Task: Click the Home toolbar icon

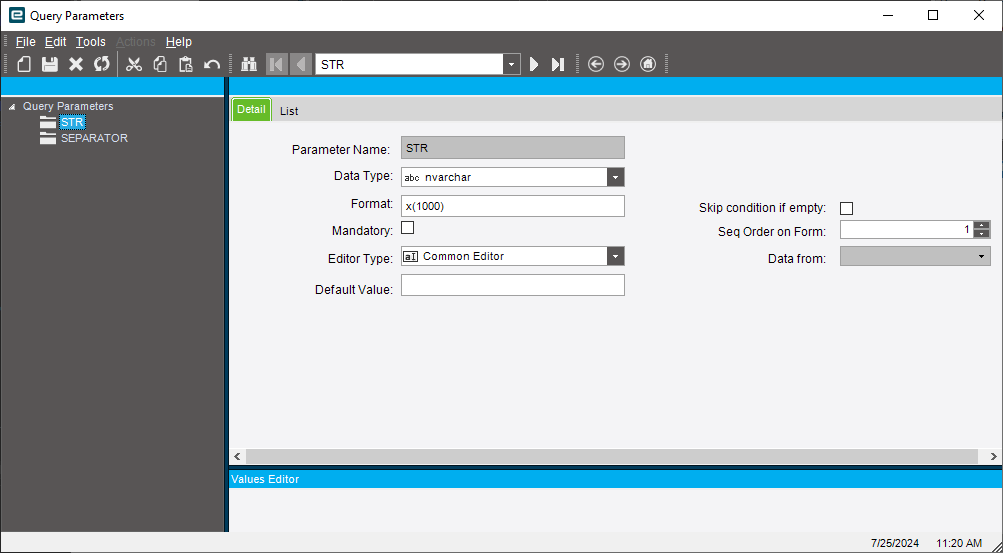Action: pos(648,64)
